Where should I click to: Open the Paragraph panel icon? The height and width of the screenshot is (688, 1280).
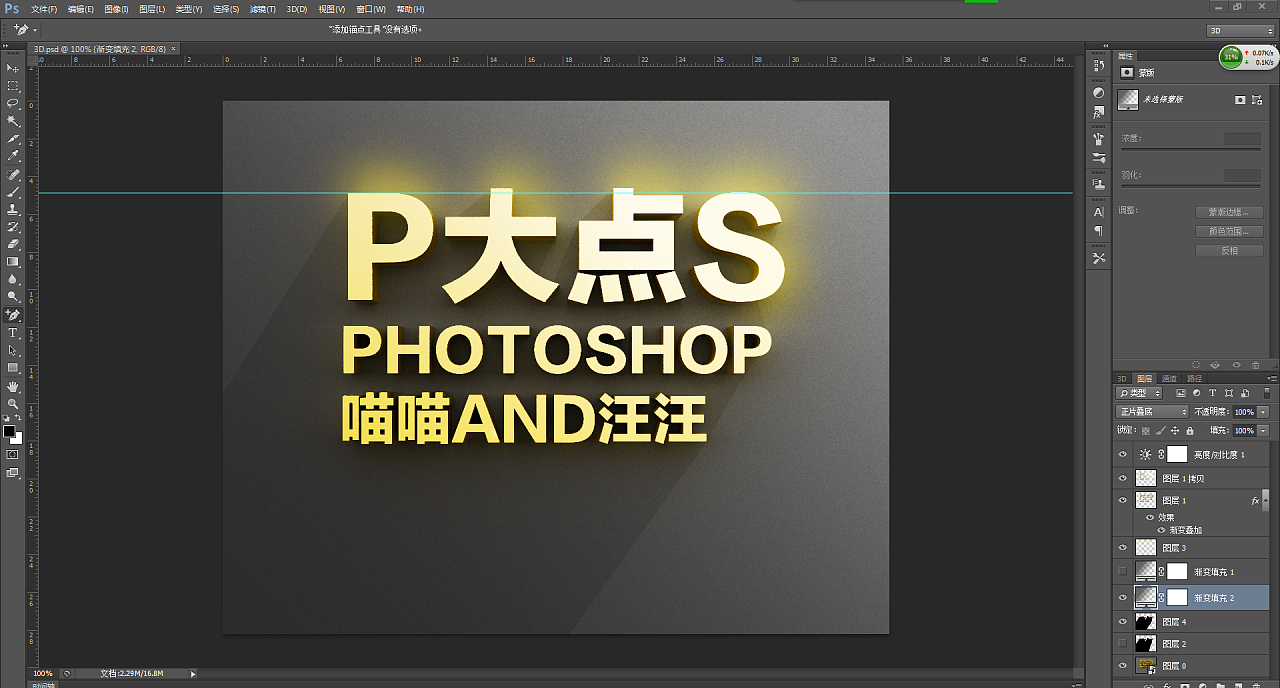(1098, 231)
